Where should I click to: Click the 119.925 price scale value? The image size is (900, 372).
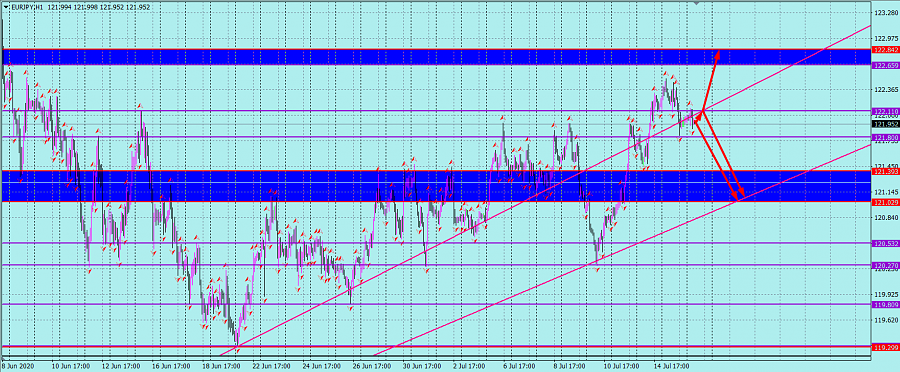click(886, 294)
